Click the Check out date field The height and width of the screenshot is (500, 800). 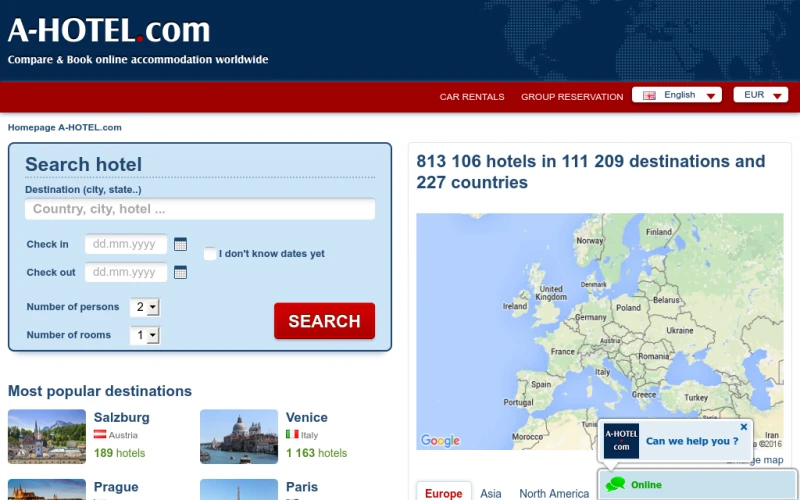coord(126,272)
